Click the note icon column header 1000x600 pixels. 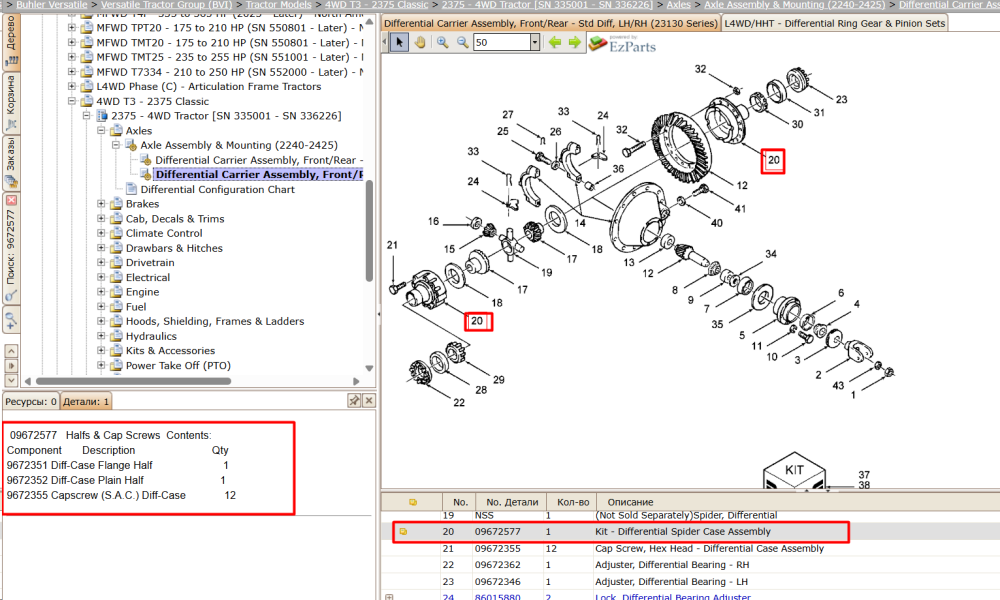(413, 502)
